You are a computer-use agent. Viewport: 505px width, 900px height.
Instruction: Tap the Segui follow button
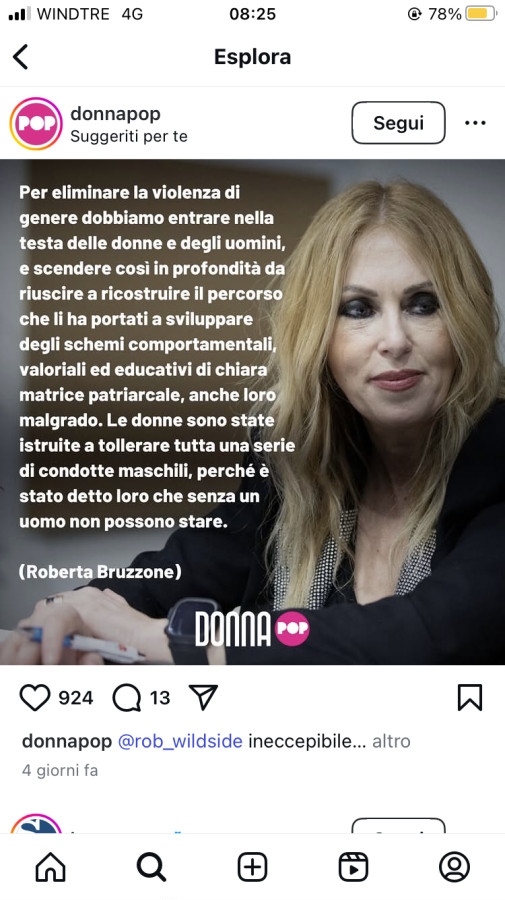pyautogui.click(x=398, y=123)
